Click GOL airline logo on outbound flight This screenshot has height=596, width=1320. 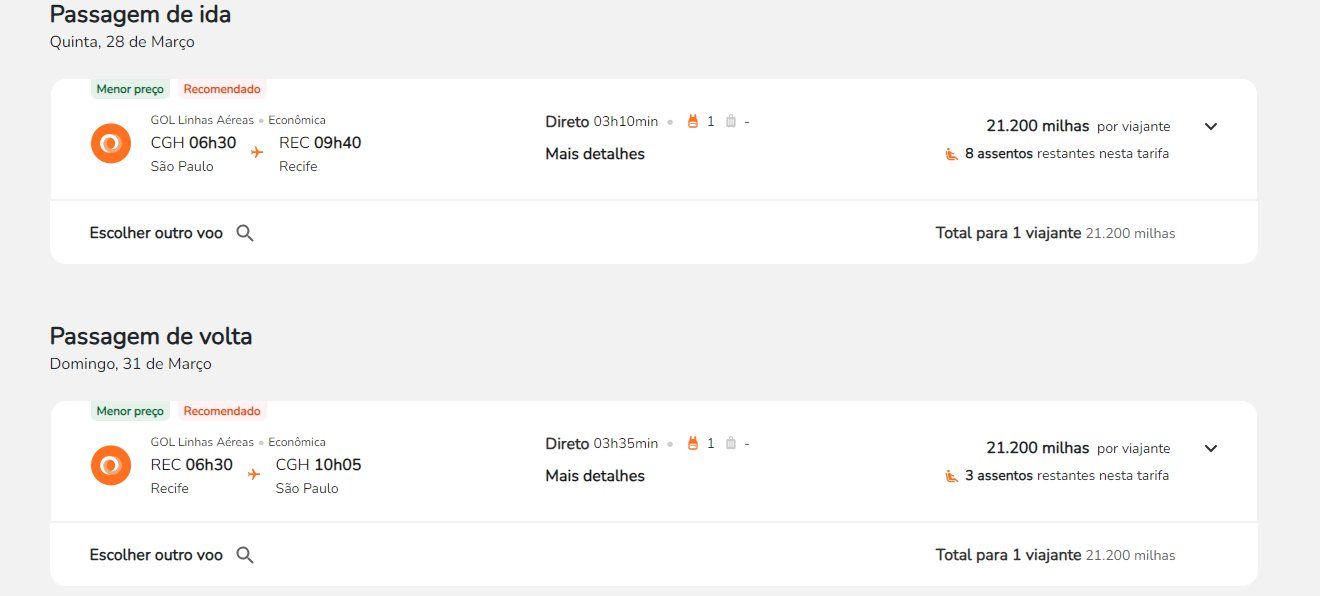tap(111, 143)
